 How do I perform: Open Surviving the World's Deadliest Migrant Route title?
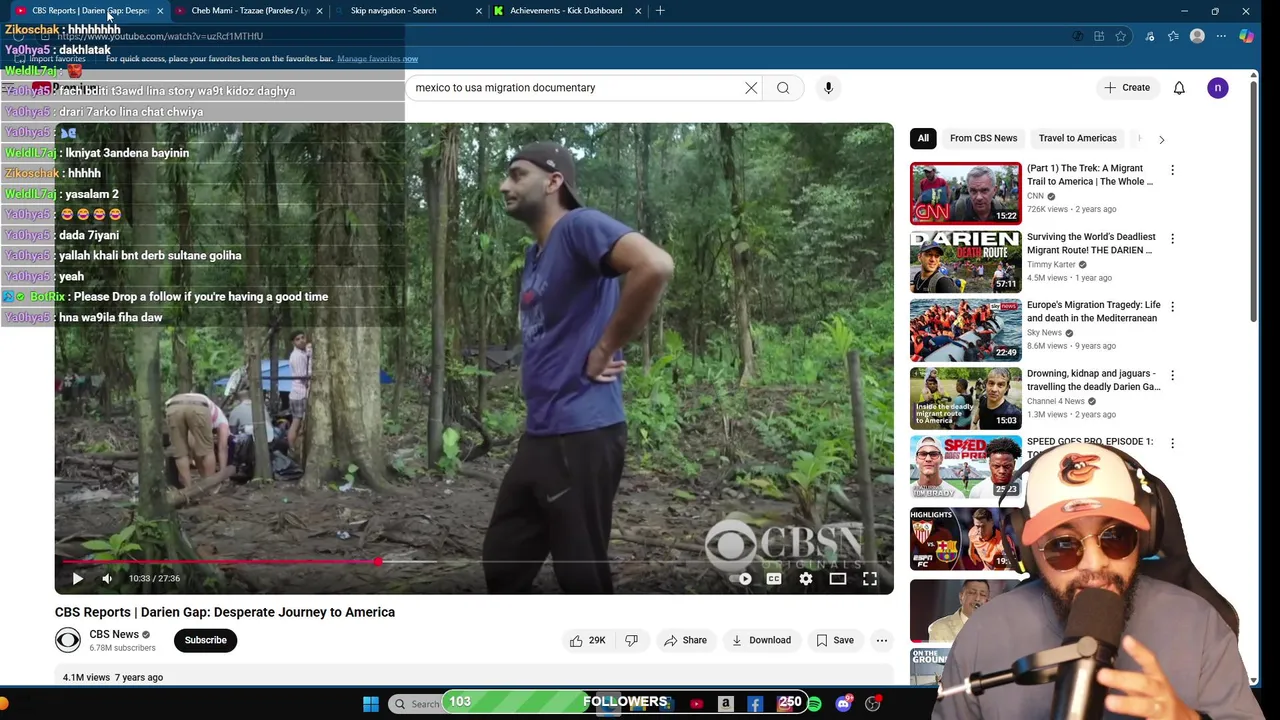[1091, 243]
